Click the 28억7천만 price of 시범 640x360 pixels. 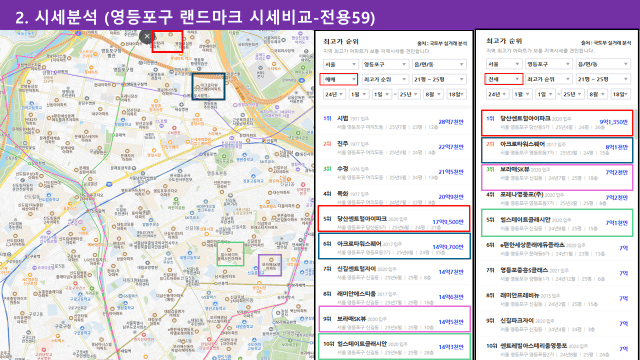coord(451,122)
